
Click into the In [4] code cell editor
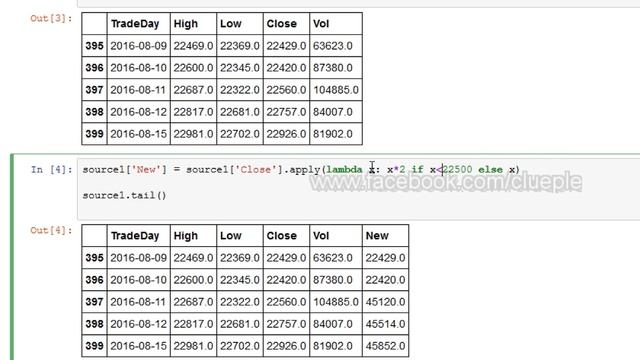[x=358, y=189]
